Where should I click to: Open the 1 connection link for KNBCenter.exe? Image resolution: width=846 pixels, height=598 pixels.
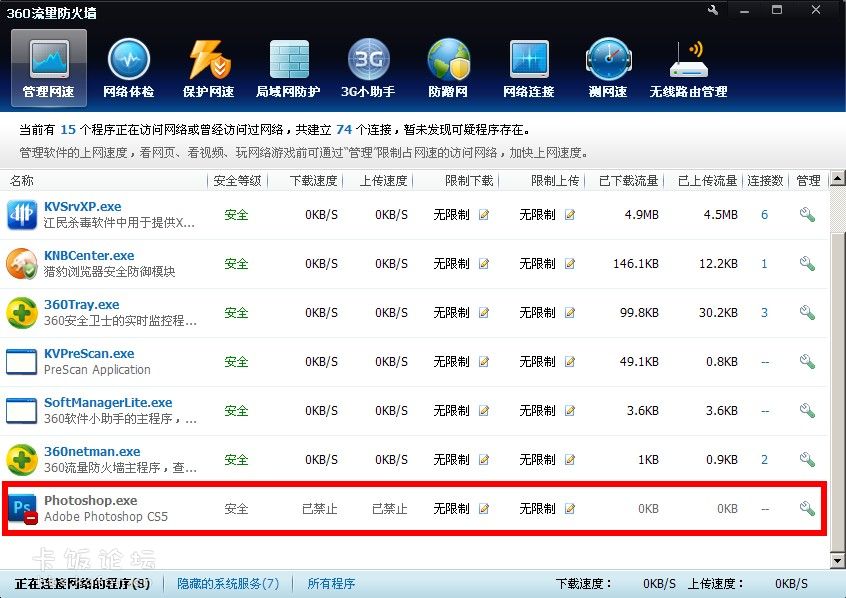click(x=765, y=264)
